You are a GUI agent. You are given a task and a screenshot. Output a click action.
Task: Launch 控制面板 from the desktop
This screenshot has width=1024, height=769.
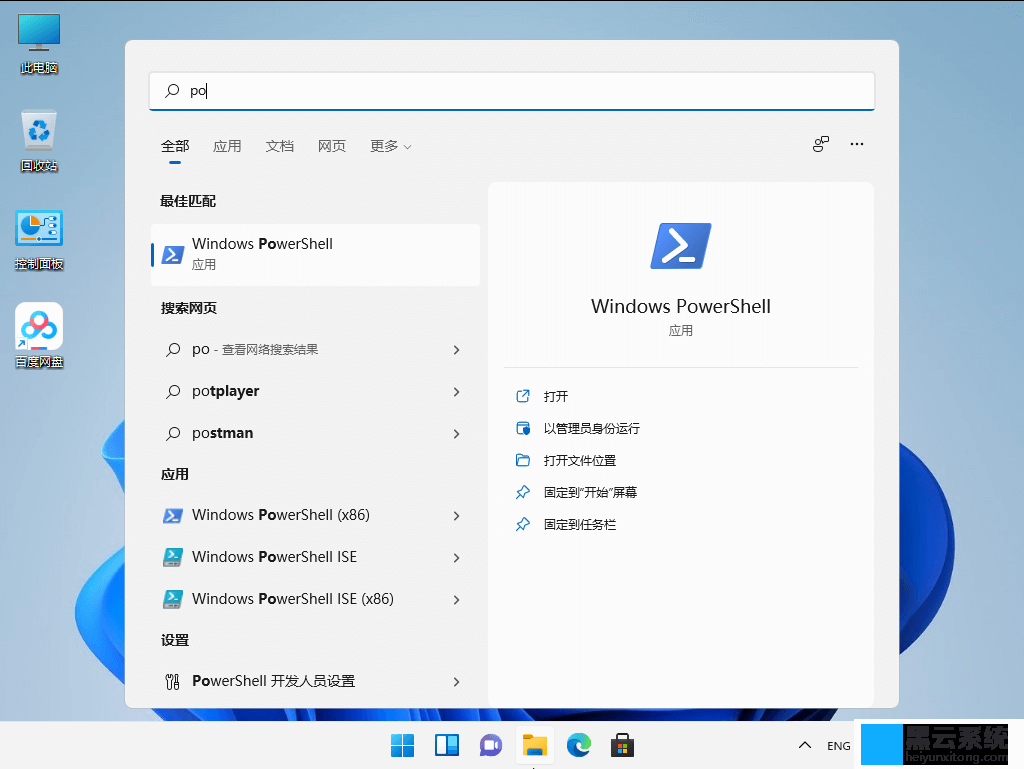[x=38, y=228]
